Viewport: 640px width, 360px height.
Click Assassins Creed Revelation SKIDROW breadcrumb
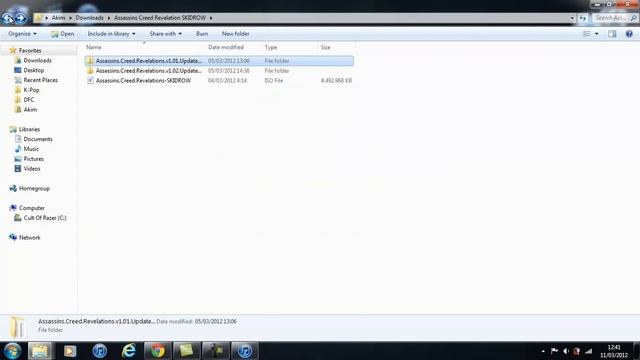pos(160,18)
